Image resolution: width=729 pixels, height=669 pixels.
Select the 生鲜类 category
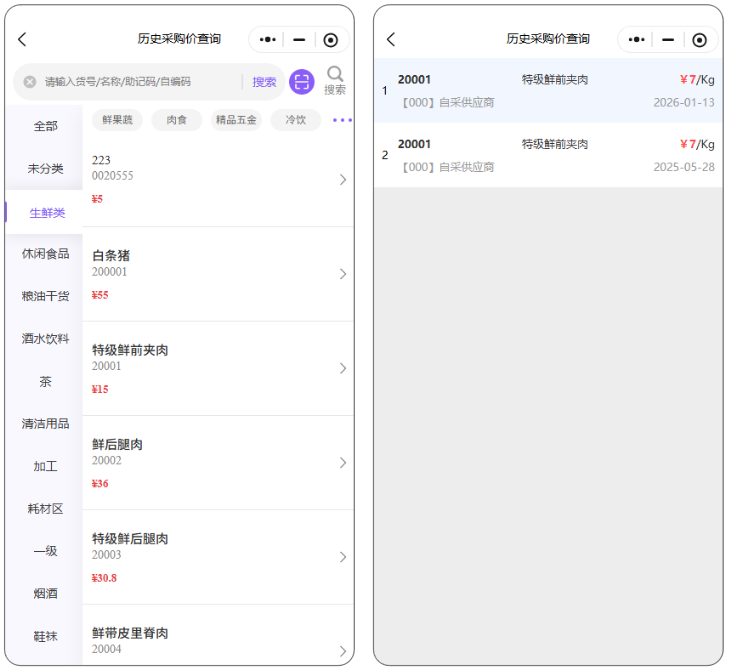click(x=47, y=213)
